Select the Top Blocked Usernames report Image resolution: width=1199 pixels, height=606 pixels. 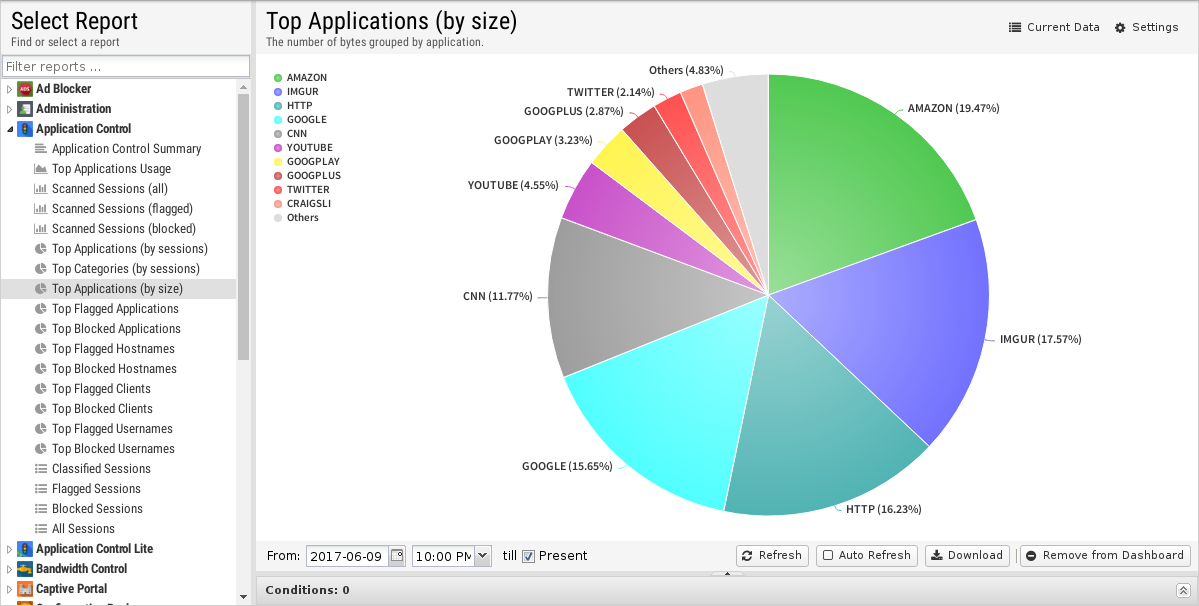pos(113,449)
